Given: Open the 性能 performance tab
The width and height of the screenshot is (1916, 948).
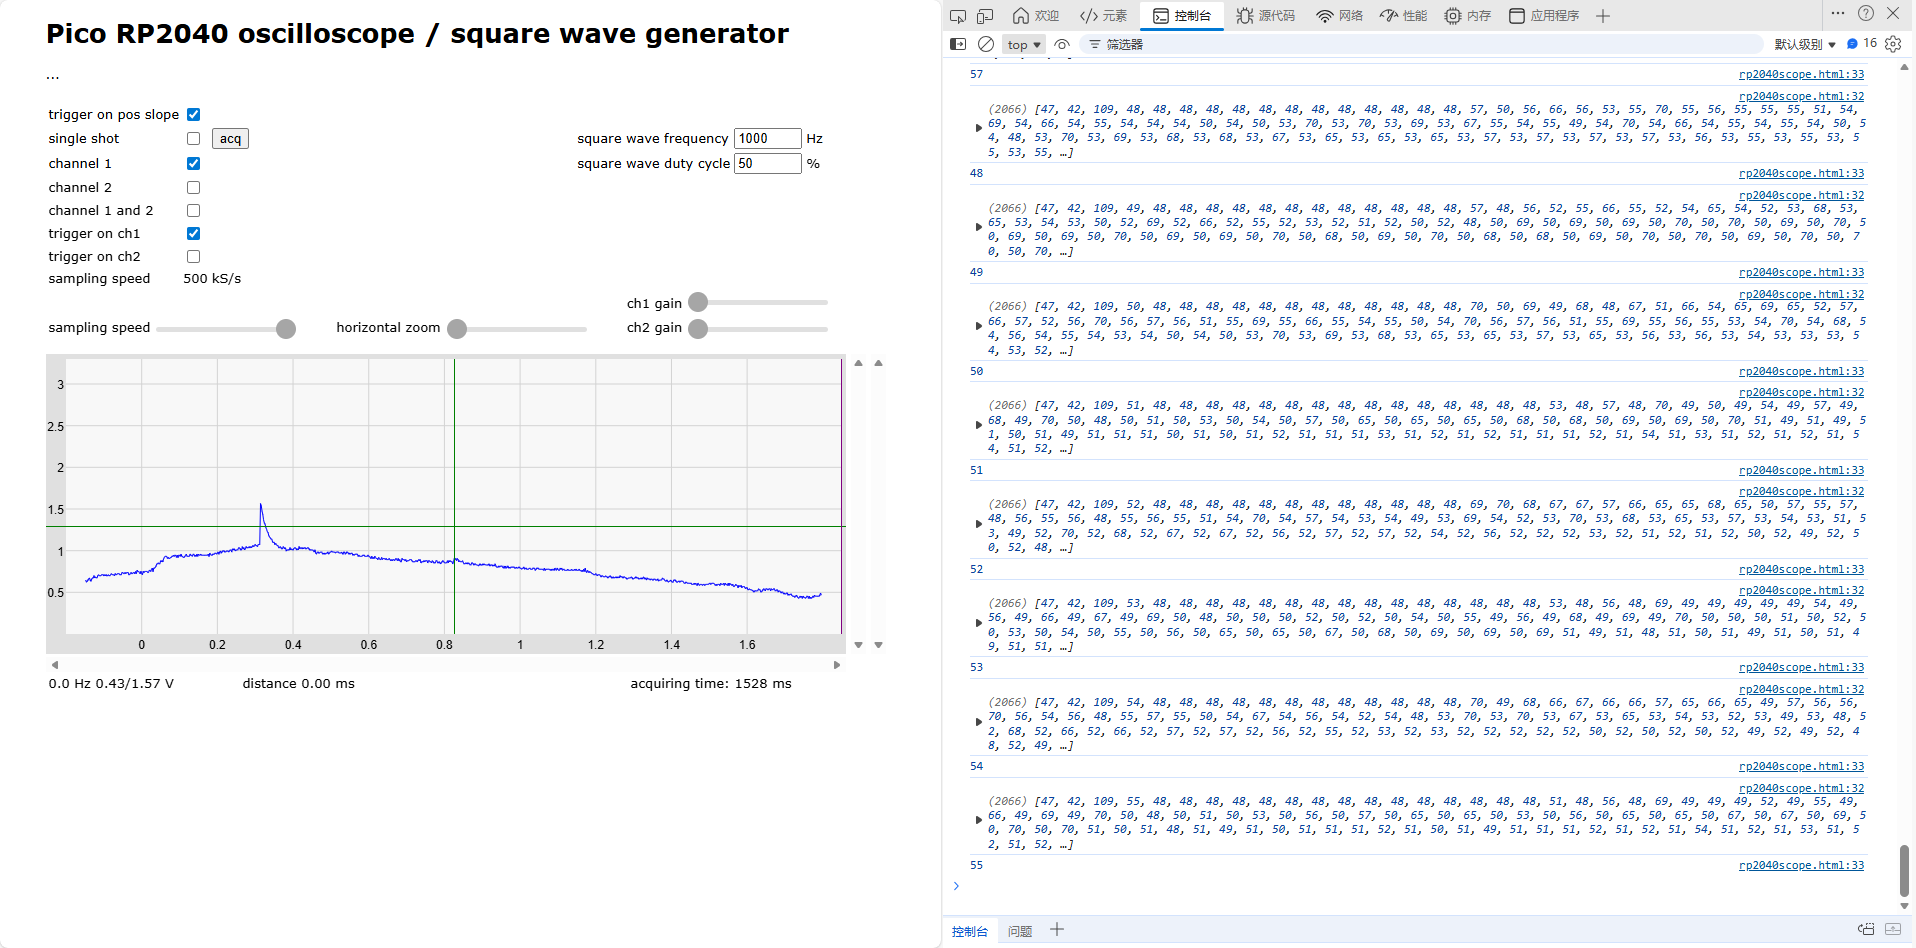Looking at the screenshot, I should coord(1404,16).
